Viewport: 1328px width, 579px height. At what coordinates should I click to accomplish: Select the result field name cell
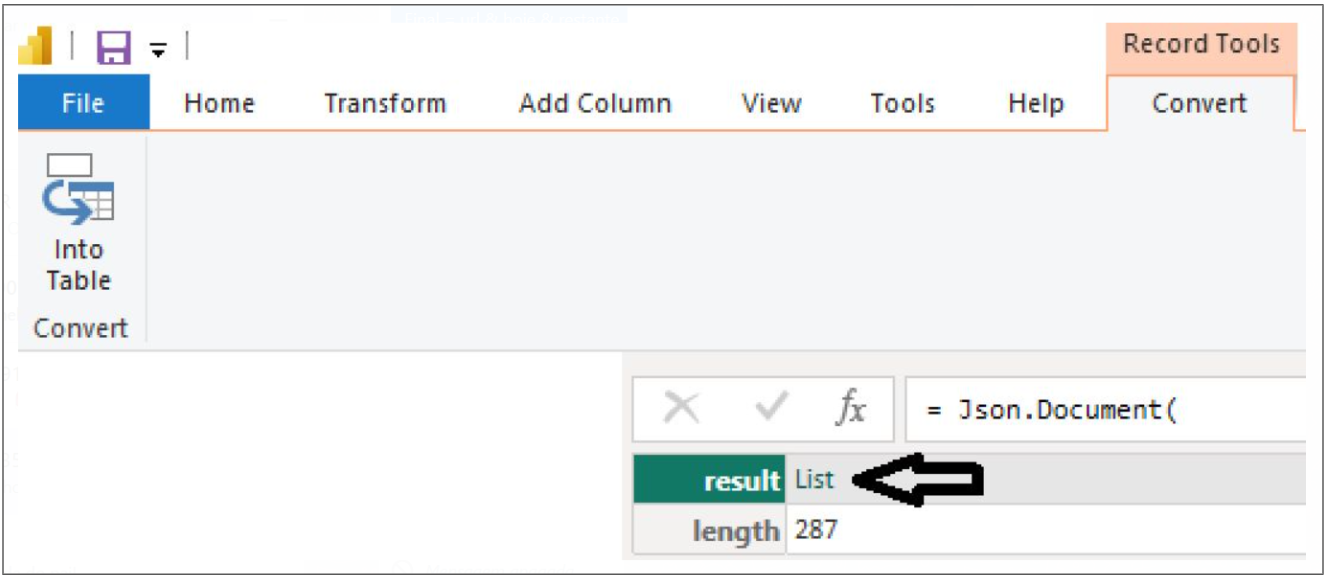coord(710,480)
